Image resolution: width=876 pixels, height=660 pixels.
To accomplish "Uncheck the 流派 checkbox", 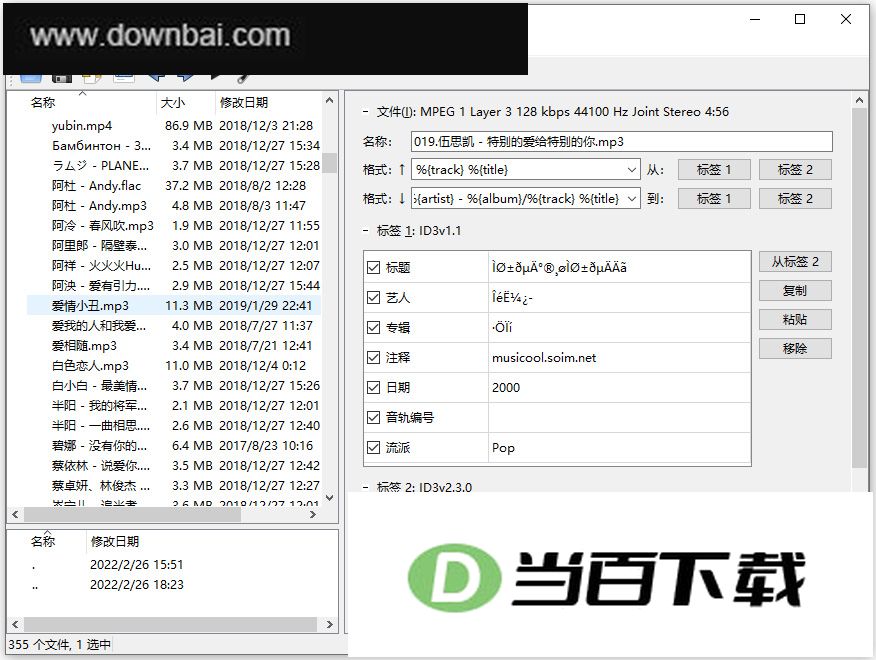I will coord(373,448).
